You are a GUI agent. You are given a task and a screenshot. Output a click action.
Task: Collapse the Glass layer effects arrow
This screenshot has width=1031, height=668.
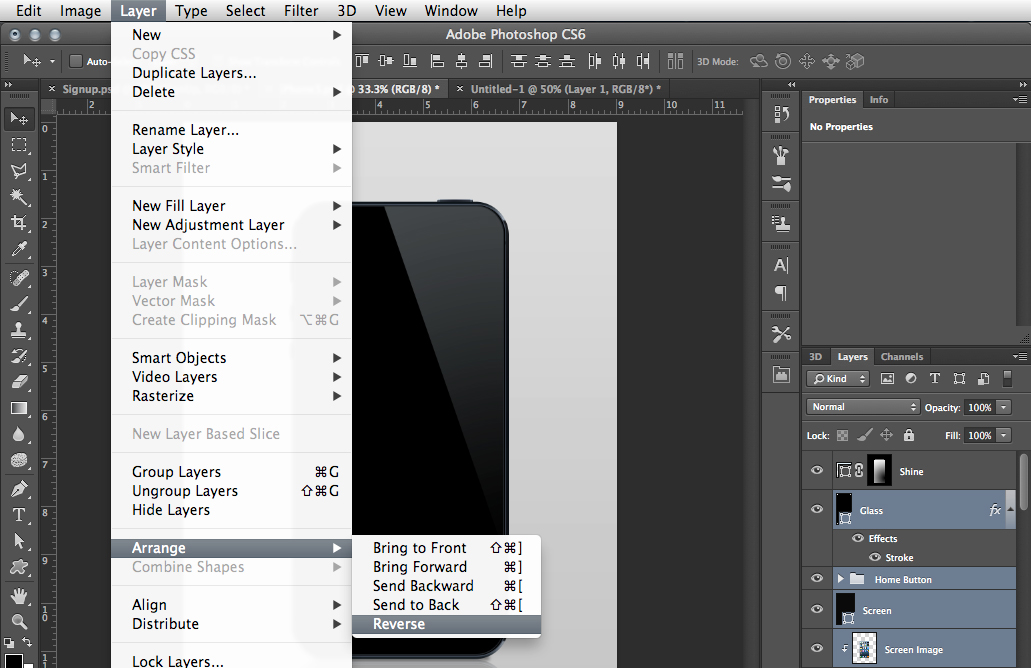(x=1011, y=509)
